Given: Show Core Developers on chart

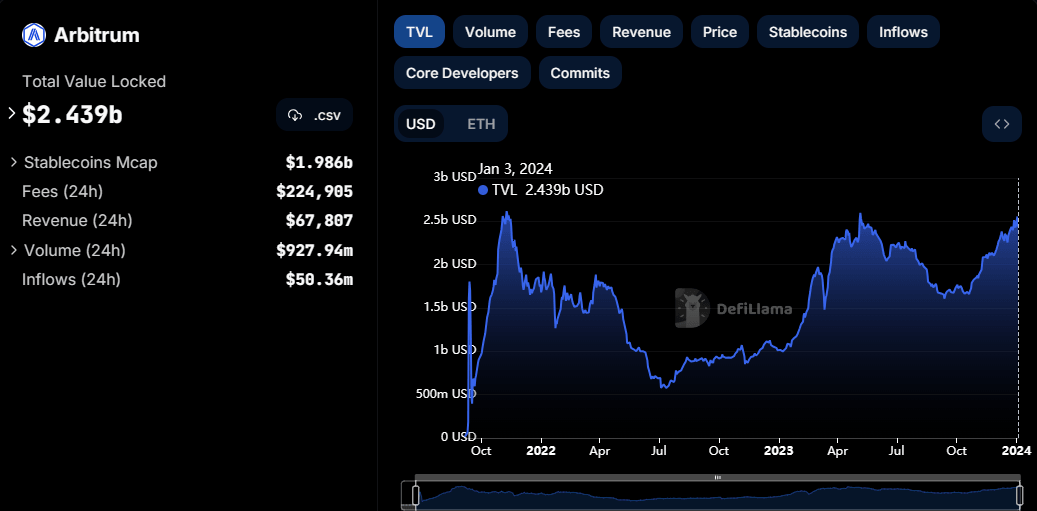Looking at the screenshot, I should pos(462,73).
